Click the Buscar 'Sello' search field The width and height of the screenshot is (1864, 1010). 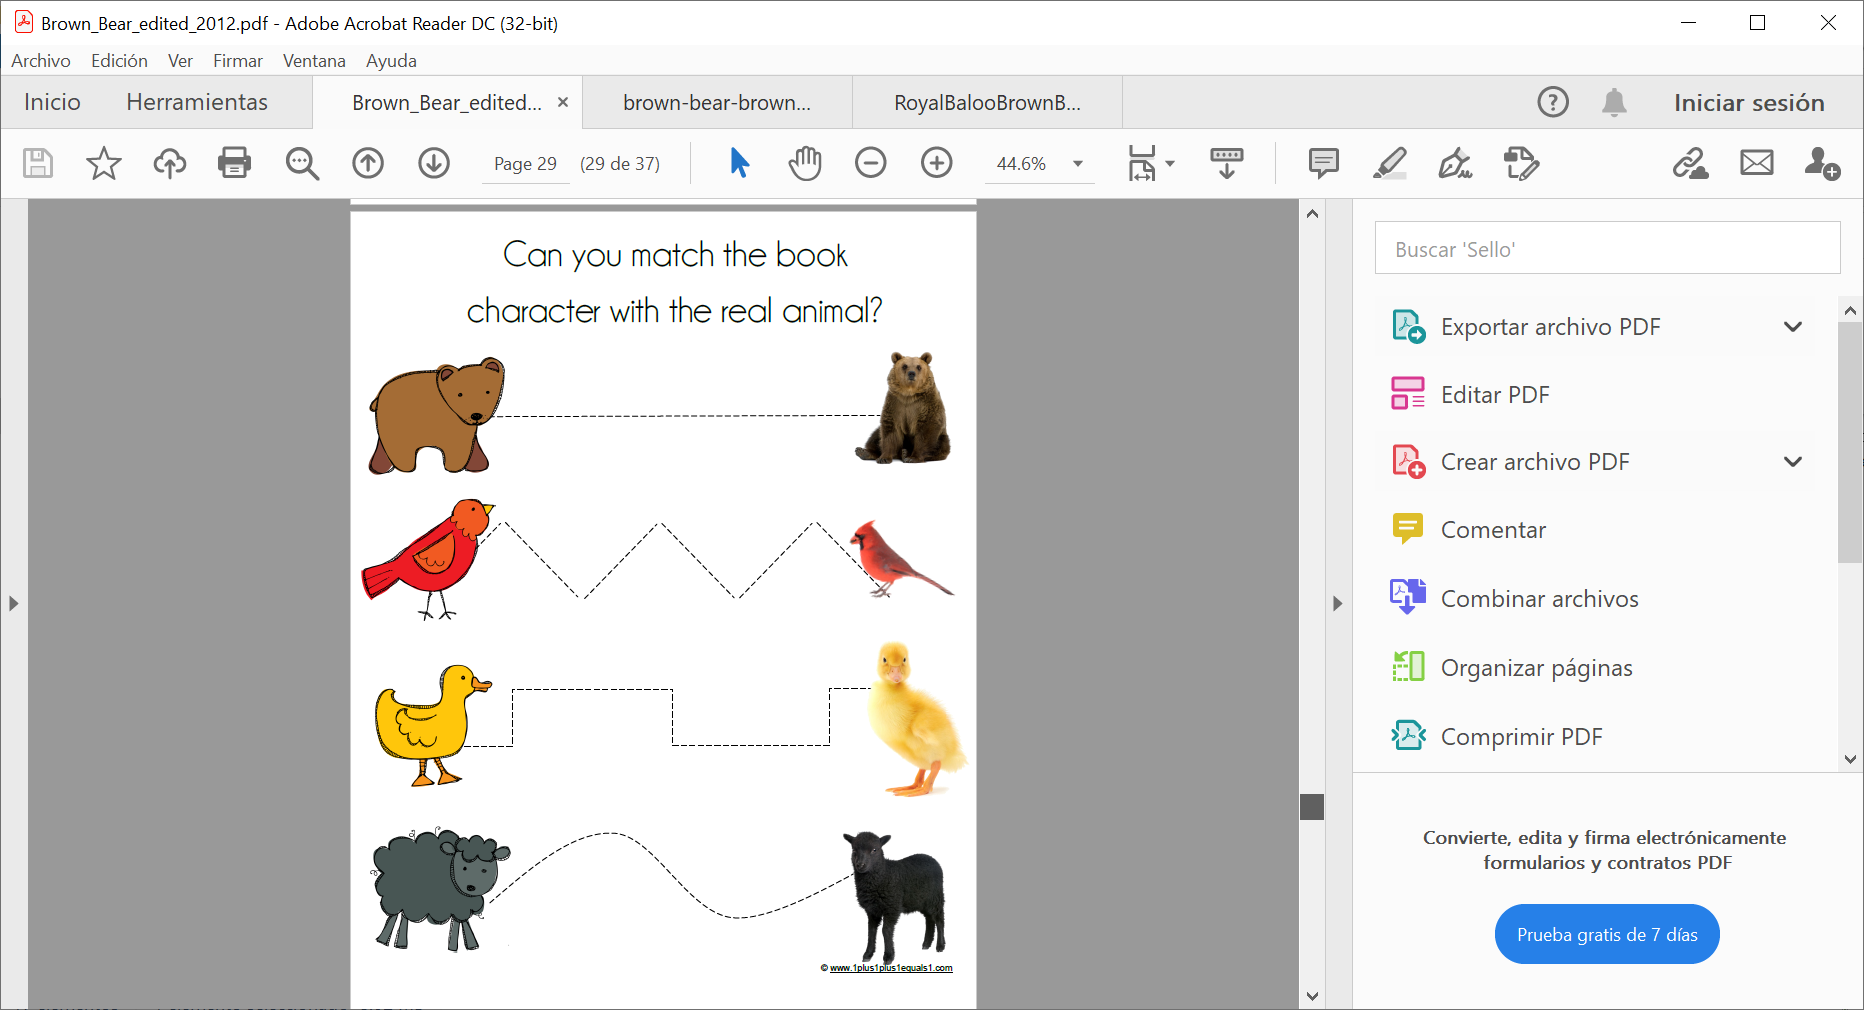coord(1606,249)
